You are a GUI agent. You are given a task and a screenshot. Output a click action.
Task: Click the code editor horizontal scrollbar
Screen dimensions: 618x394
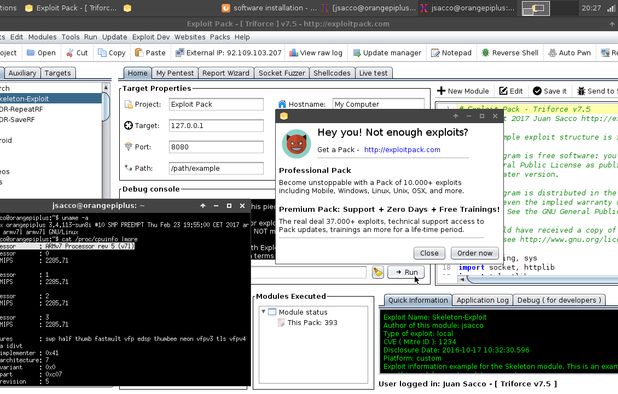[x=542, y=279]
